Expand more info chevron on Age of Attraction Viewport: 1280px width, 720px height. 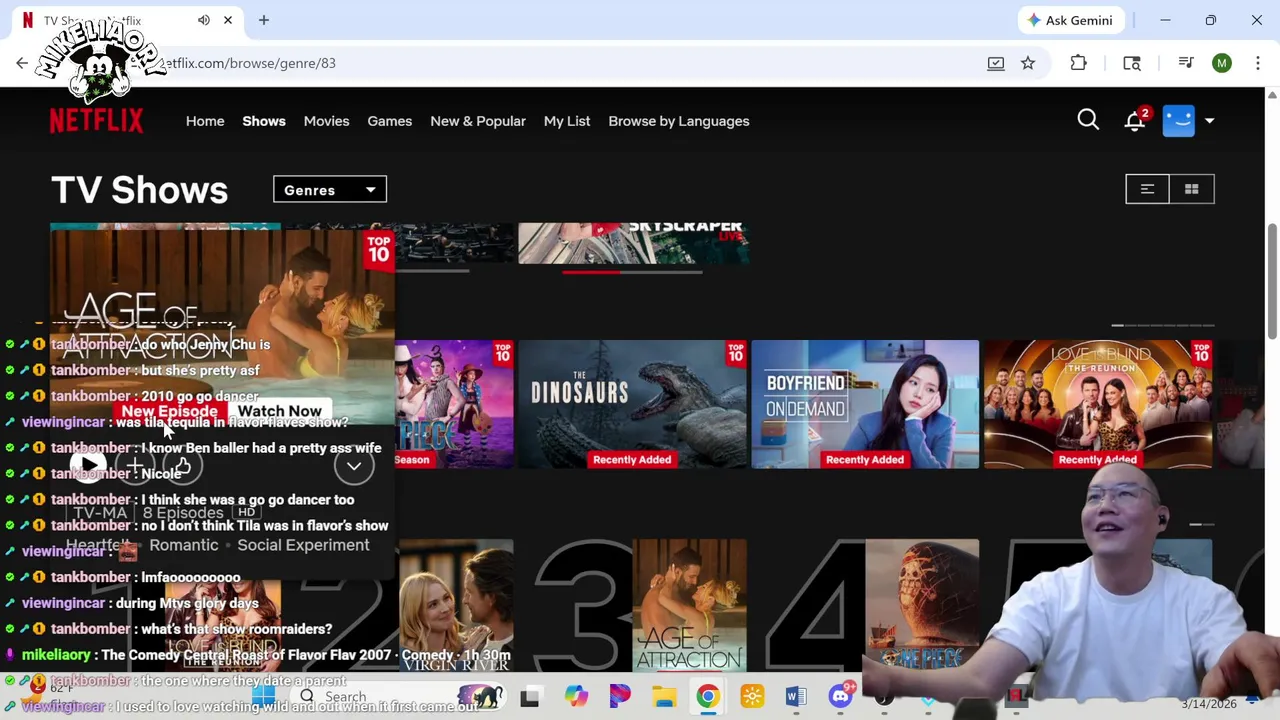pyautogui.click(x=354, y=466)
